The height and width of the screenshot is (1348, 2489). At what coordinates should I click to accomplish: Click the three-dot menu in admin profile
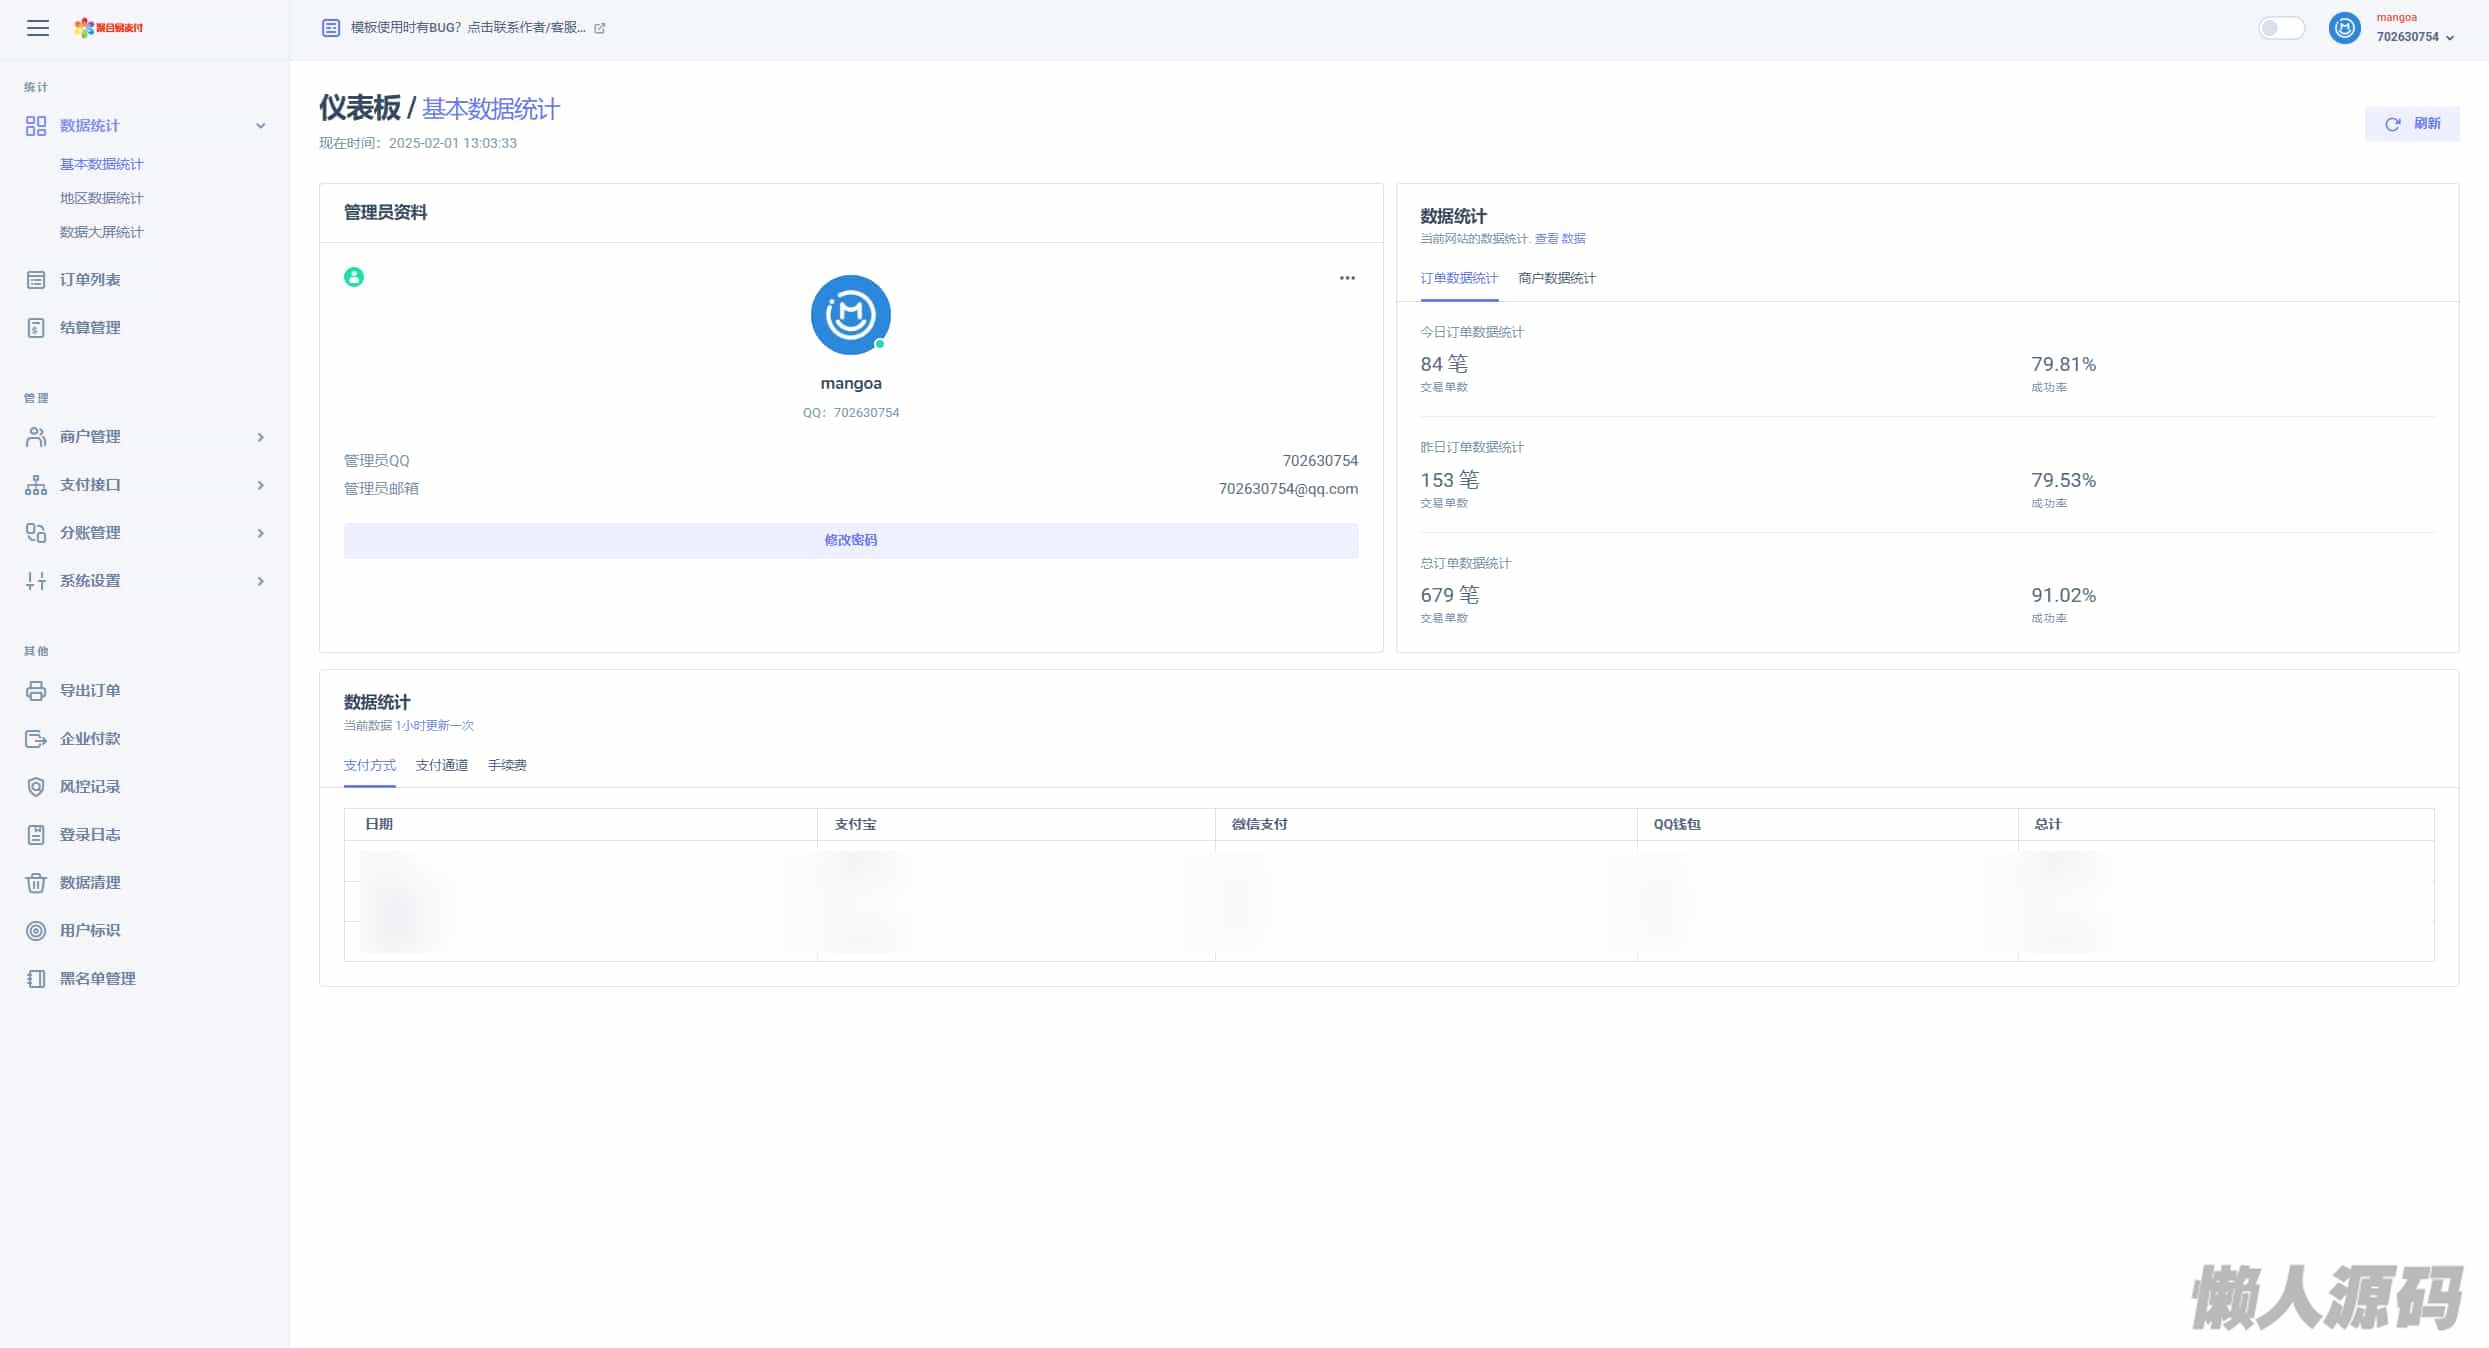[1347, 278]
